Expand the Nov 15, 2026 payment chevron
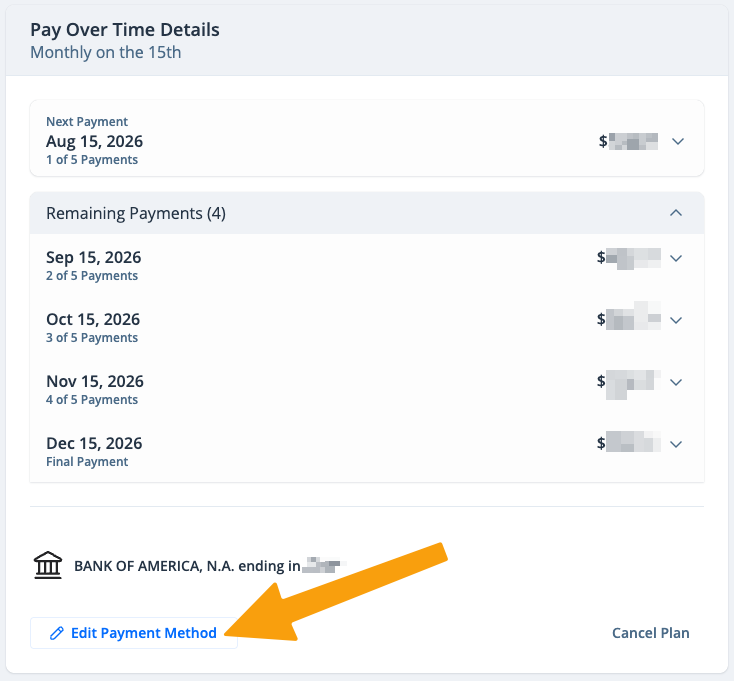The width and height of the screenshot is (734, 681). (675, 382)
